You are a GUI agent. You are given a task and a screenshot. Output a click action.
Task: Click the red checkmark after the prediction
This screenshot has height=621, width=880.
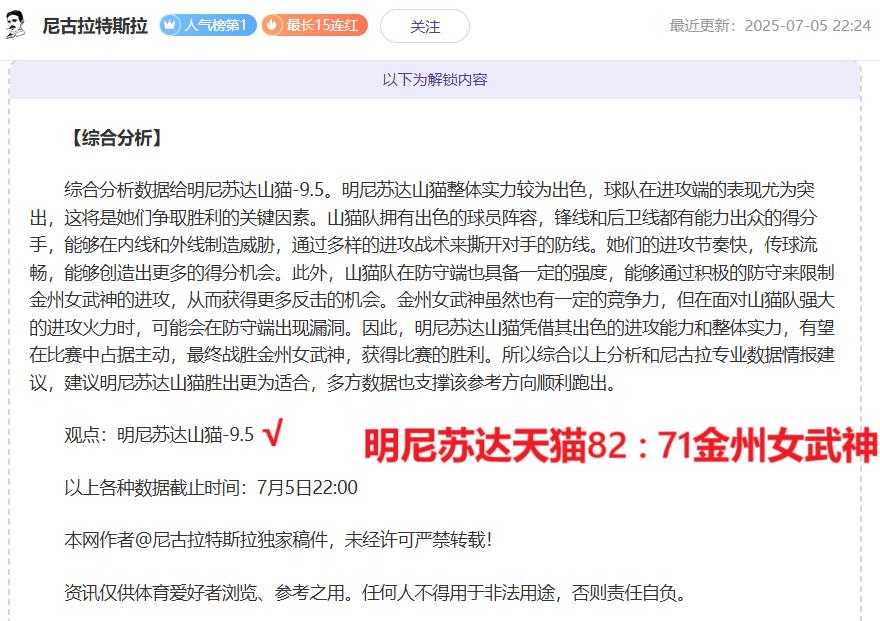pyautogui.click(x=273, y=433)
